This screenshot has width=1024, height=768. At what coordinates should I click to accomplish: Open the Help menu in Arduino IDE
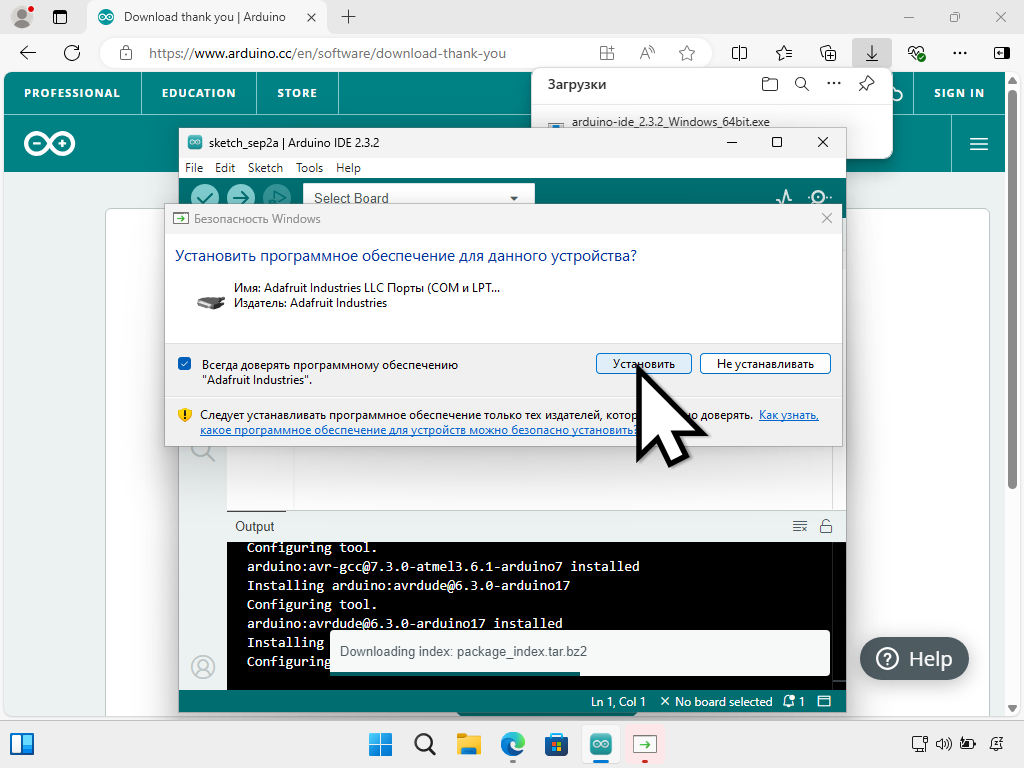pos(348,168)
